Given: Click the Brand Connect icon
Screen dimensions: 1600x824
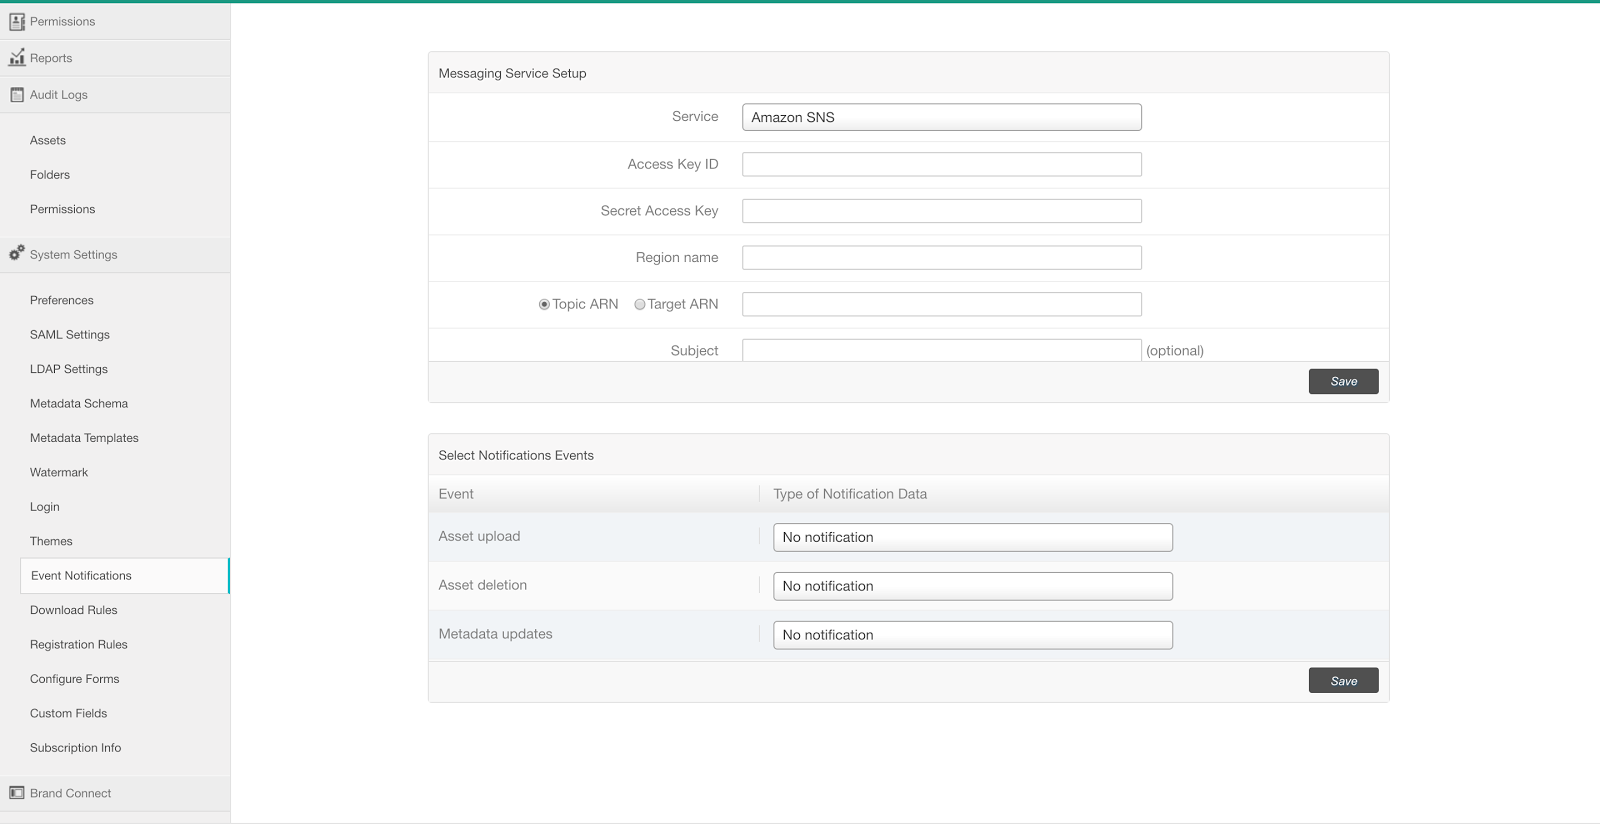Looking at the screenshot, I should coord(17,793).
